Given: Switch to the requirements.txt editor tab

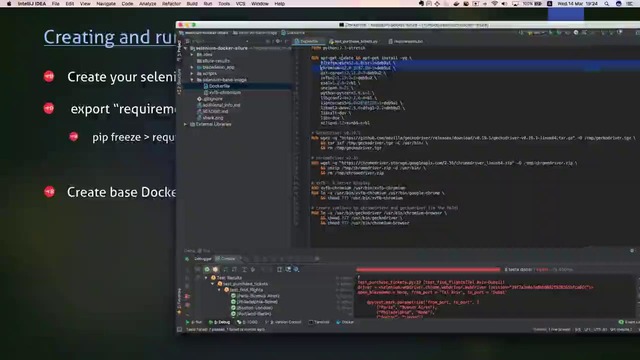Looking at the screenshot, I should 406,41.
